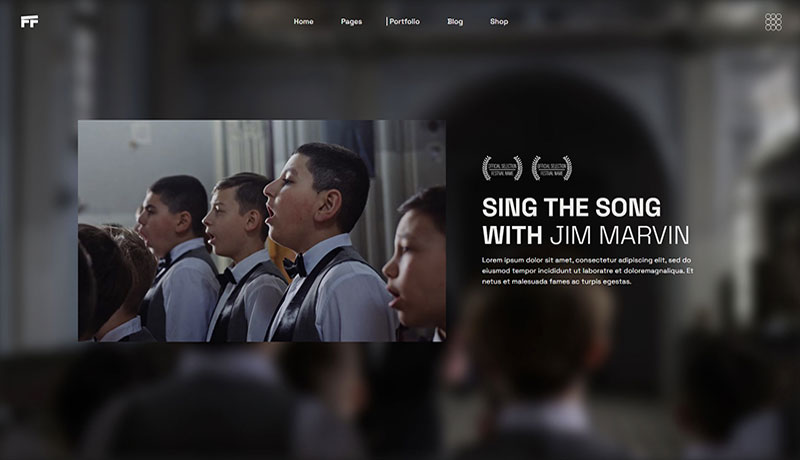
Task: Select the Portfolio navigation item
Action: tap(405, 21)
